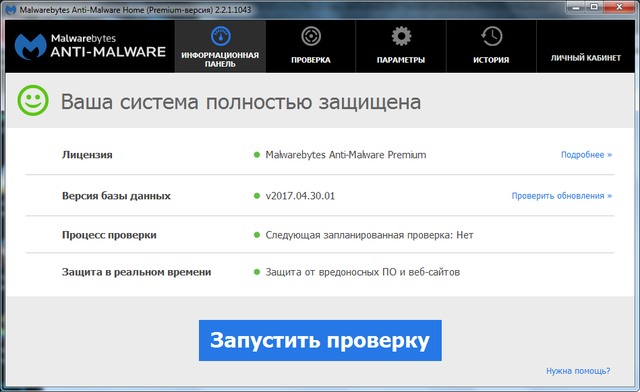Click the window title bar text
Viewport: 640px width, 392px height.
pos(135,10)
